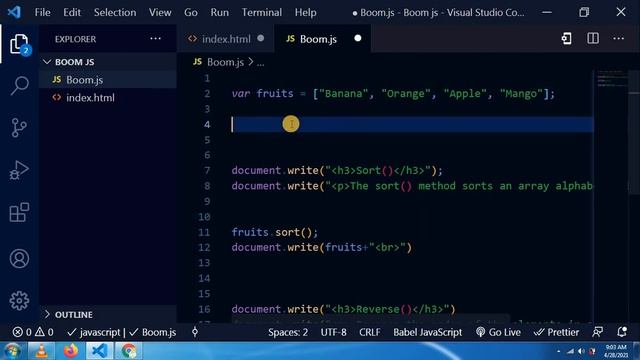Close the index.html tab via unsaved dot
The image size is (640, 360).
[x=261, y=38]
